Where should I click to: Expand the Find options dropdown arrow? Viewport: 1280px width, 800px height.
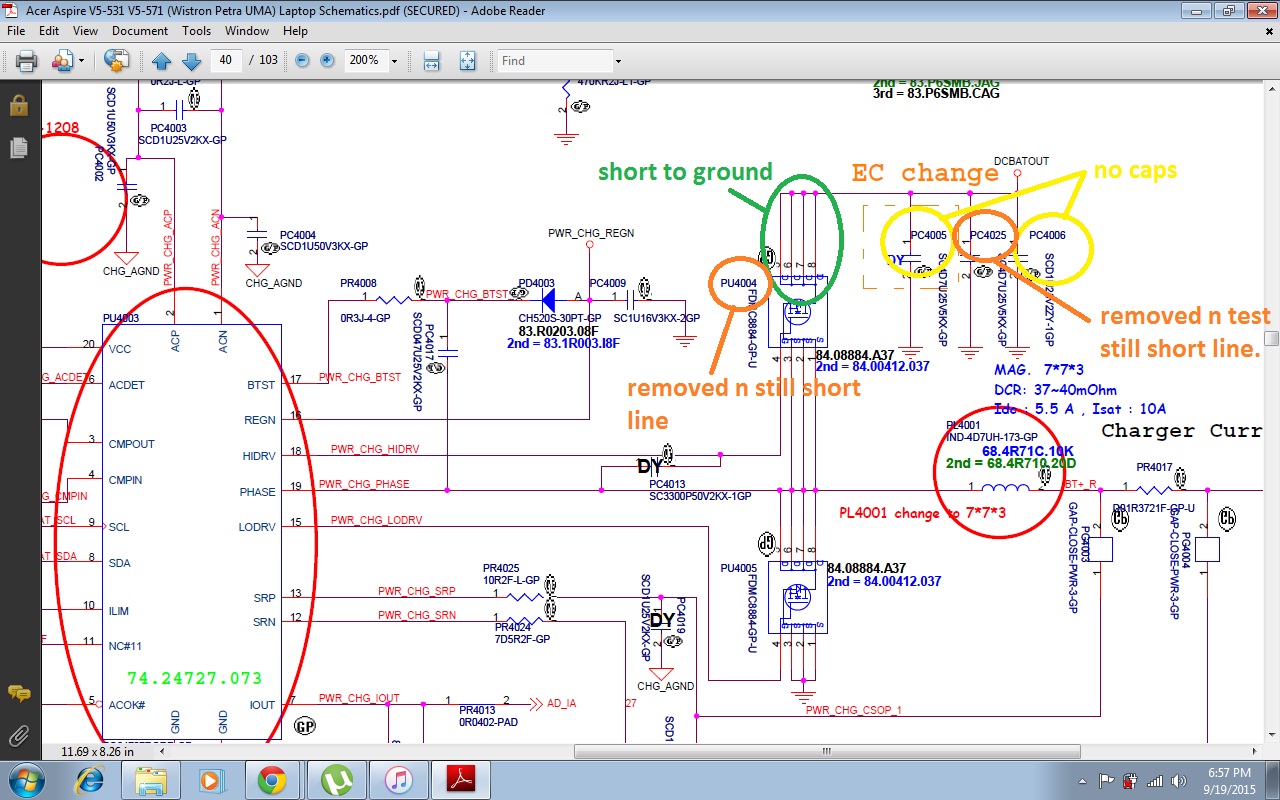pyautogui.click(x=618, y=61)
